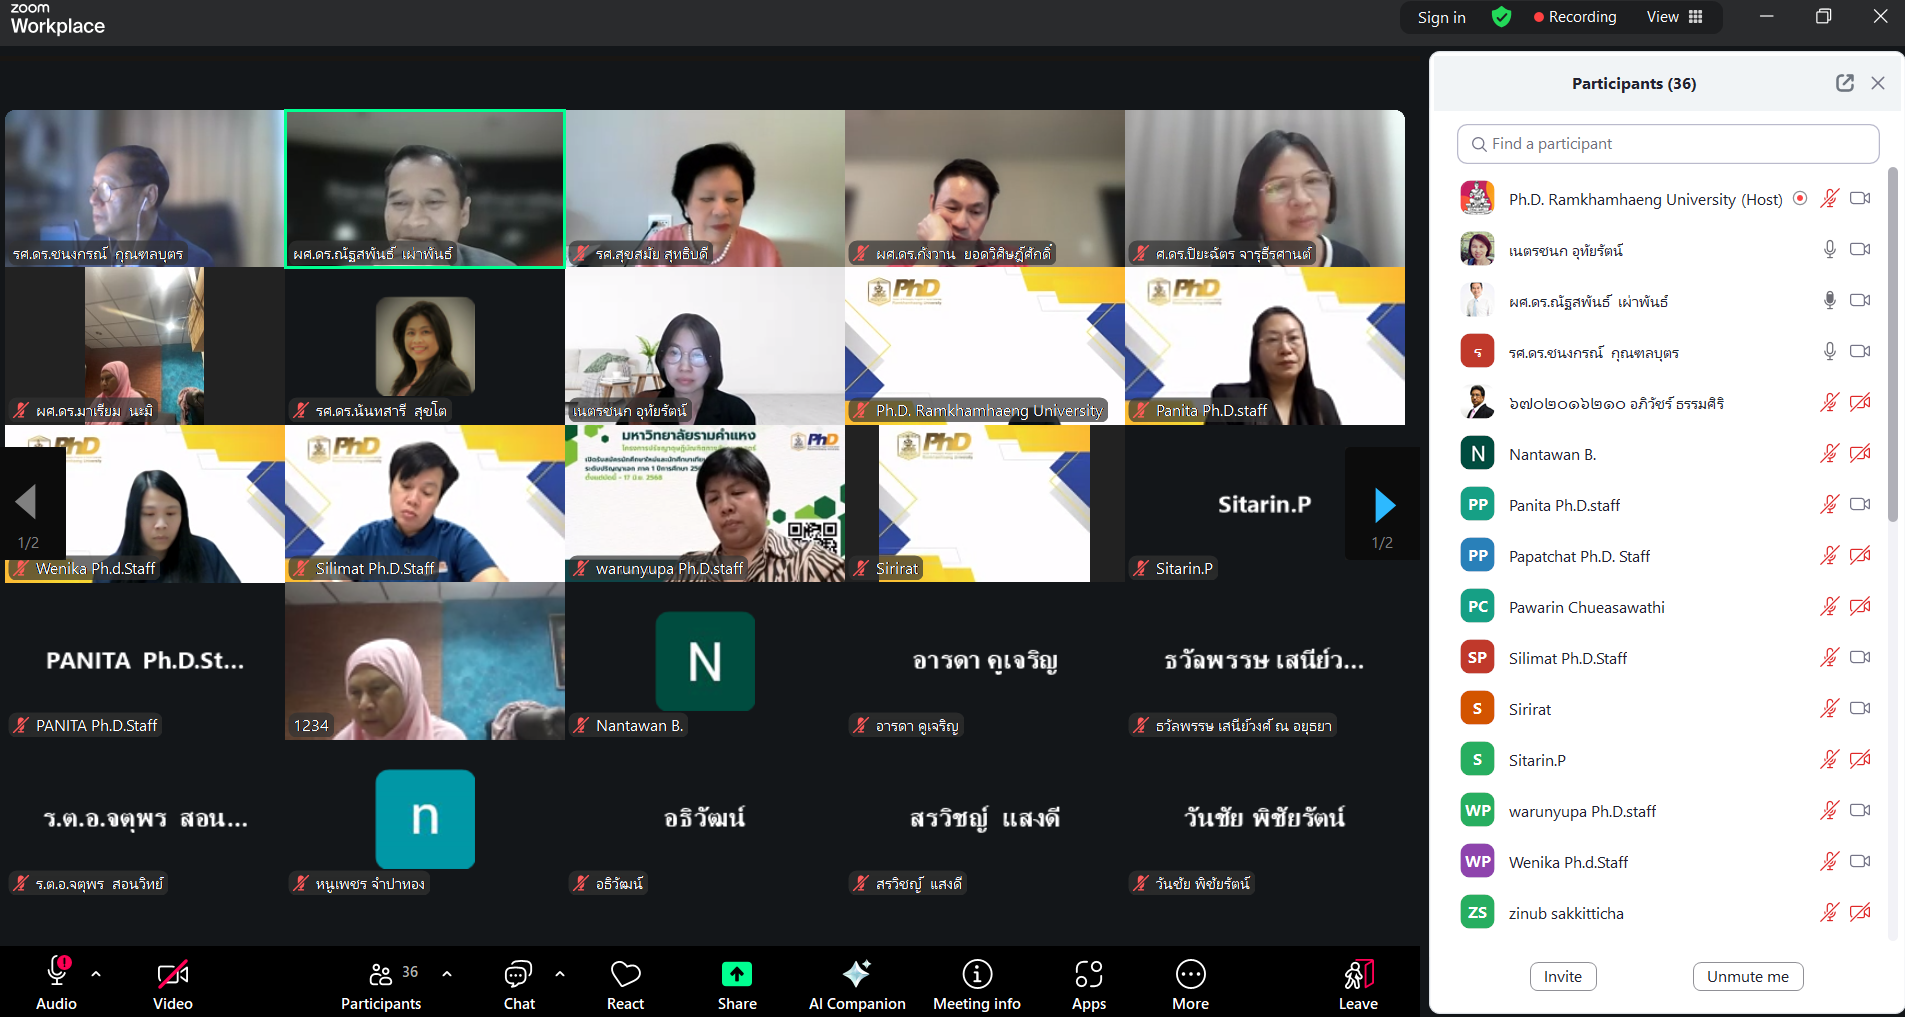The height and width of the screenshot is (1017, 1905).
Task: Open AI Companion
Action: (856, 975)
